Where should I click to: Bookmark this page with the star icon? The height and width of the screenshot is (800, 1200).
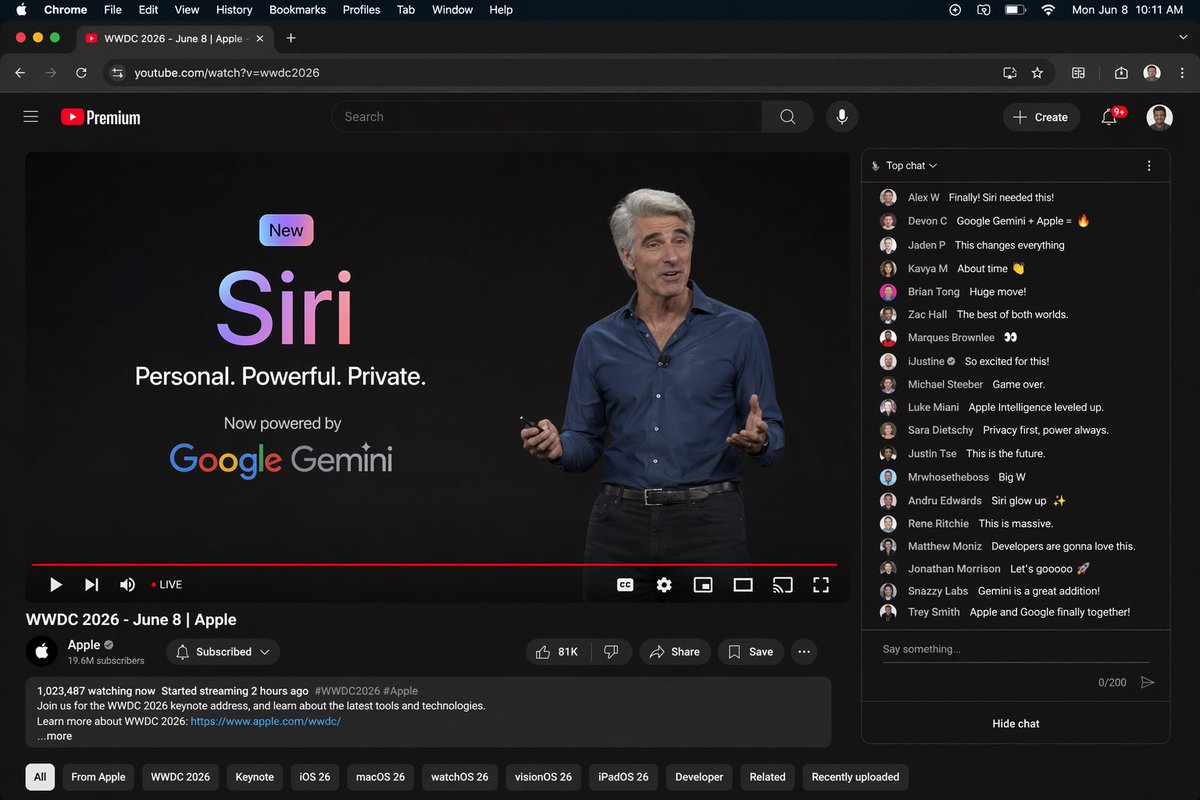coord(1037,73)
